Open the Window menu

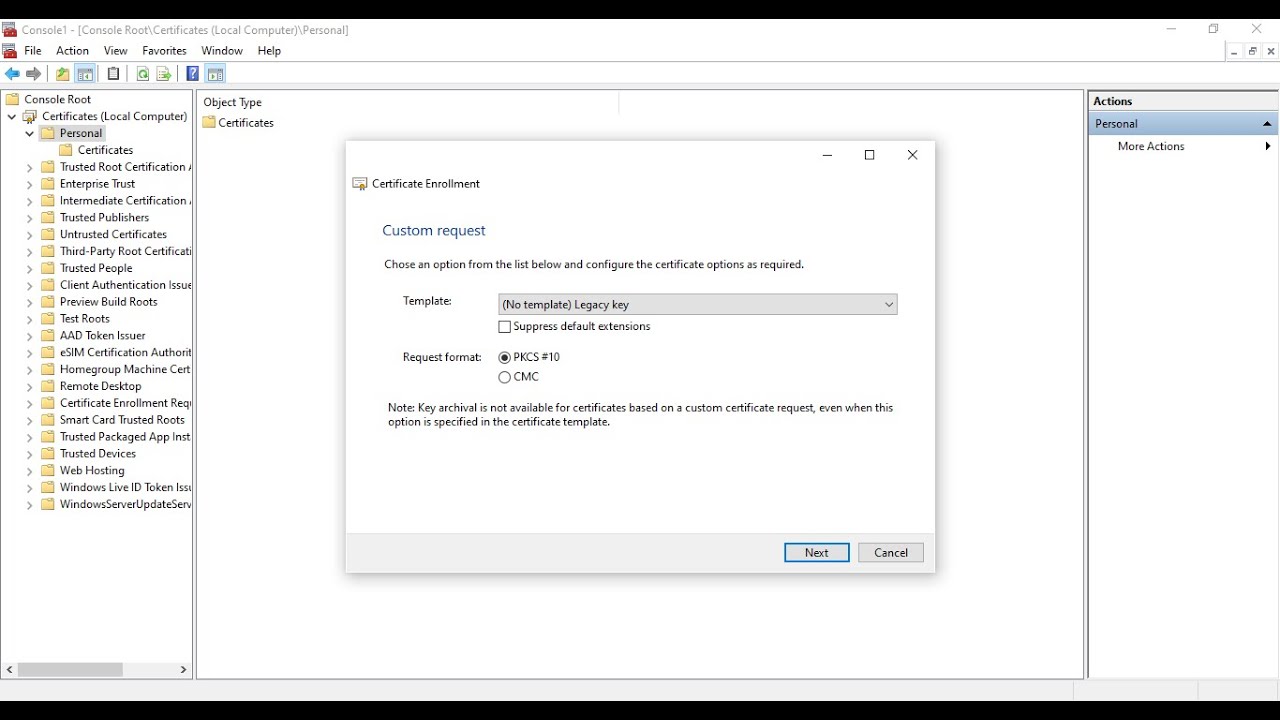(222, 51)
